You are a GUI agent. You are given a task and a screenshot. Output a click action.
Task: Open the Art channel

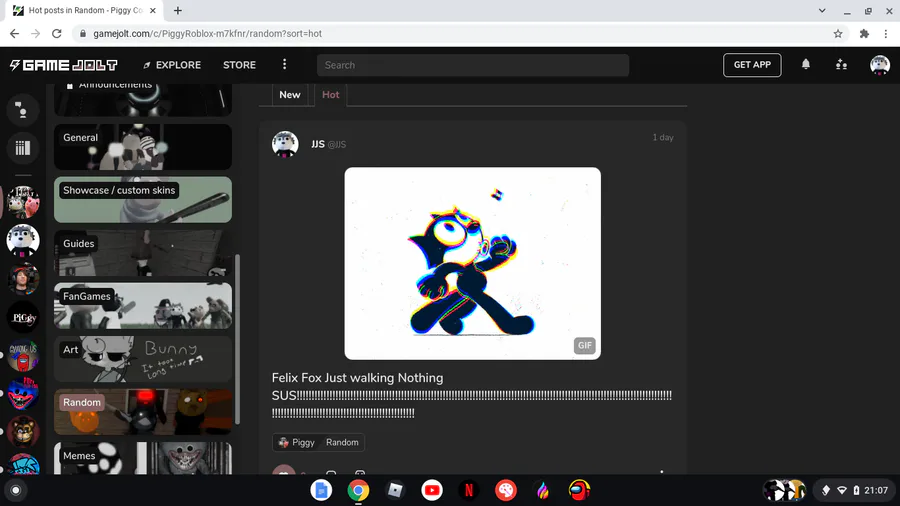[x=143, y=359]
